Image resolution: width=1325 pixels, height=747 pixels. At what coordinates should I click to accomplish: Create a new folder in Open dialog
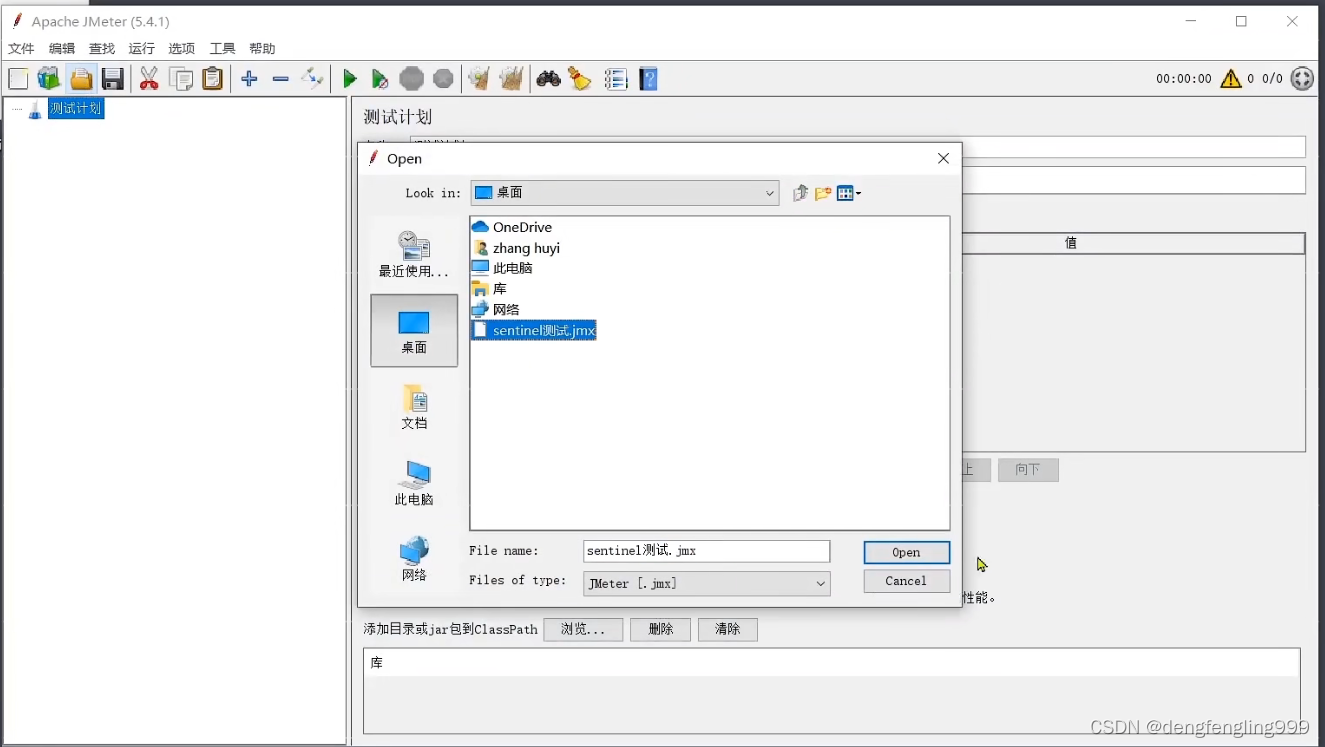click(x=823, y=193)
